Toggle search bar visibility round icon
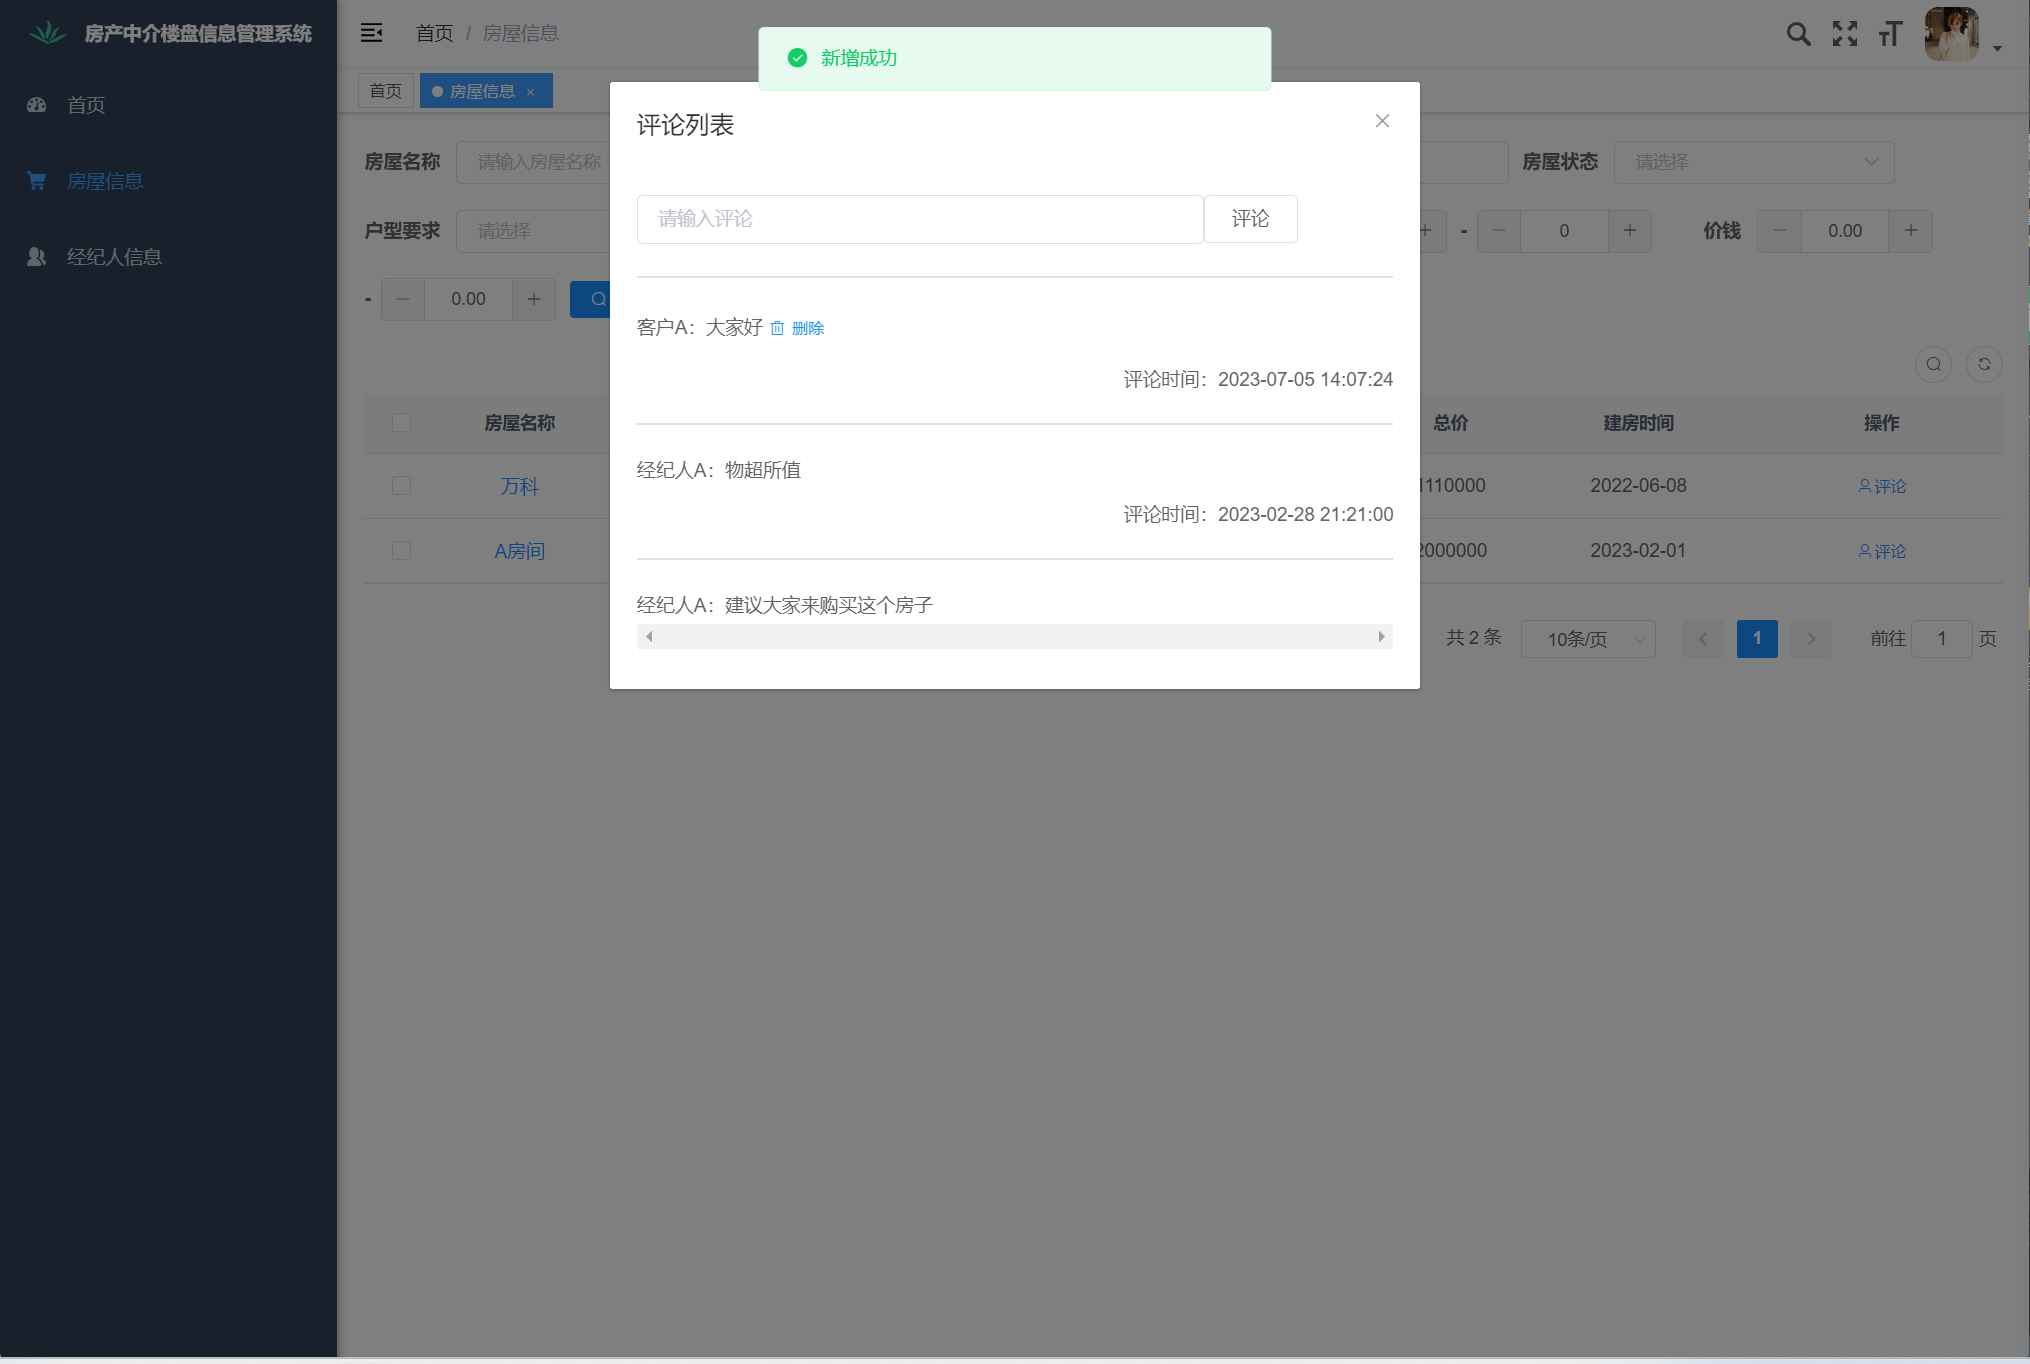The height and width of the screenshot is (1364, 2030). (1933, 364)
